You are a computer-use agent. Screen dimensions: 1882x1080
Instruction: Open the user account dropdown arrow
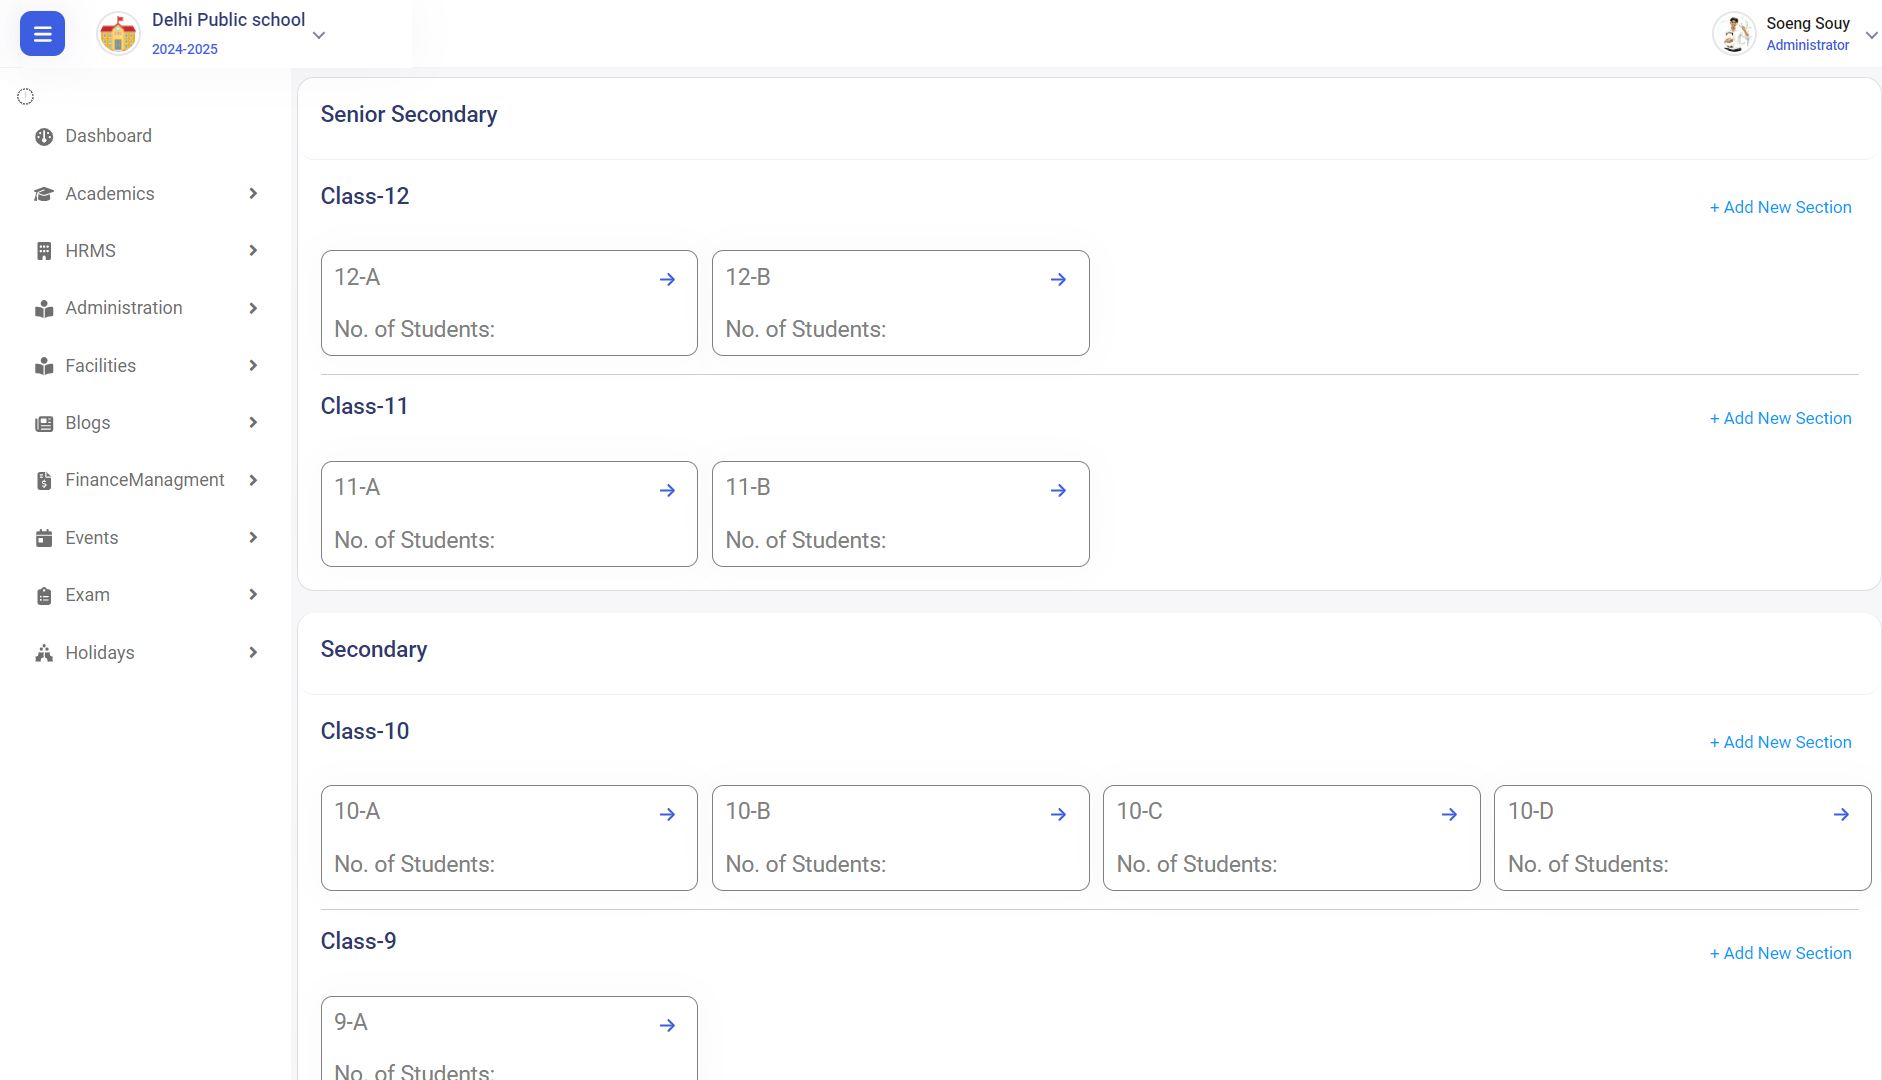[x=1871, y=35]
